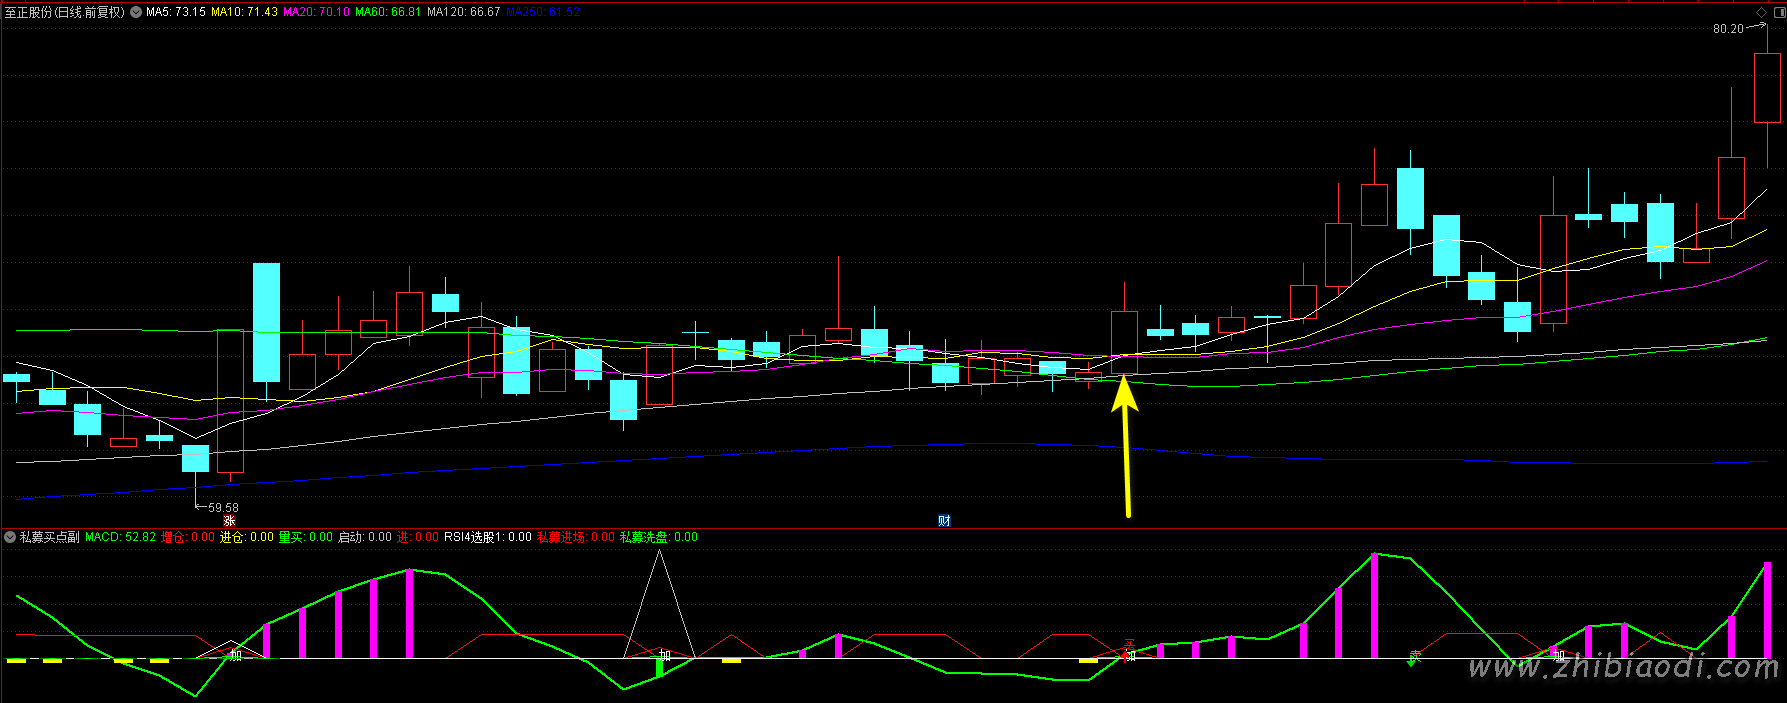Click the 80.20 high price label
Image resolution: width=1787 pixels, height=703 pixels.
pyautogui.click(x=1727, y=29)
